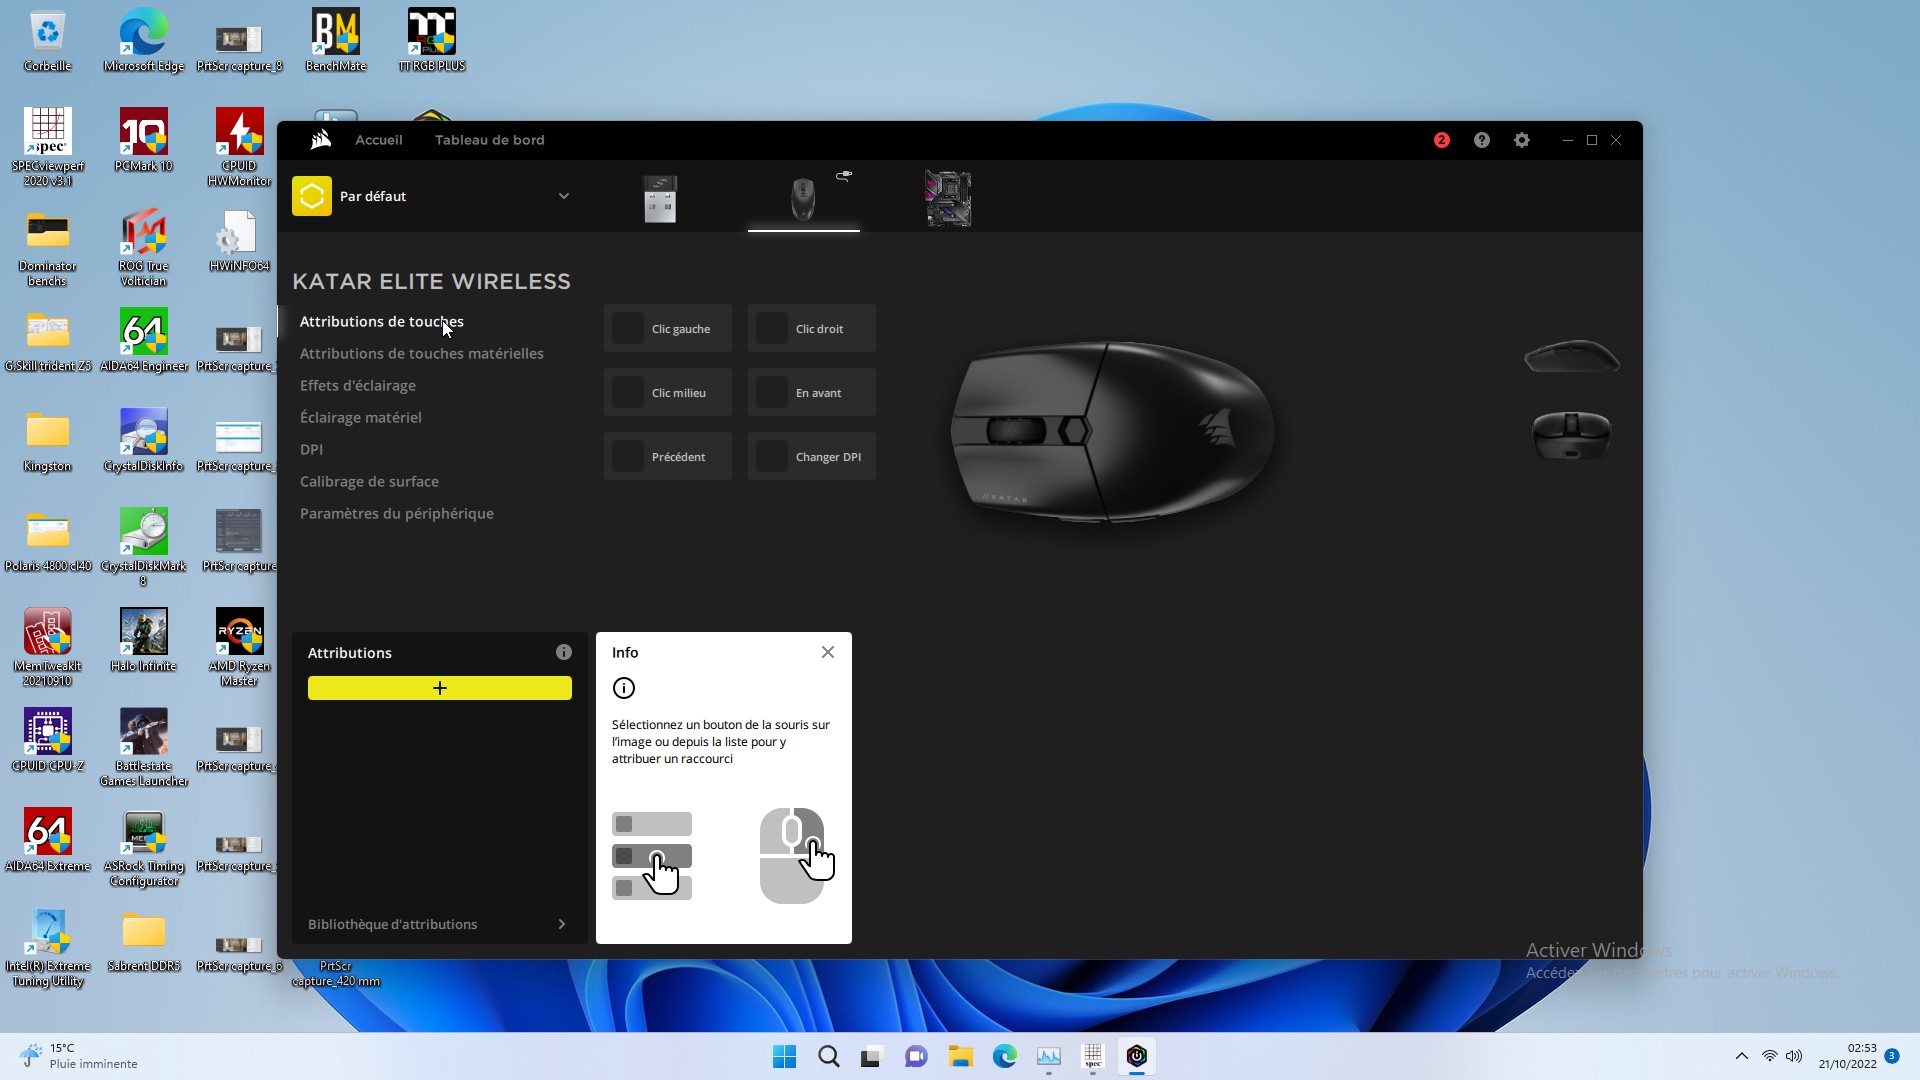1920x1080 pixels.
Task: Open Paramètres du périphérique
Action: click(397, 513)
